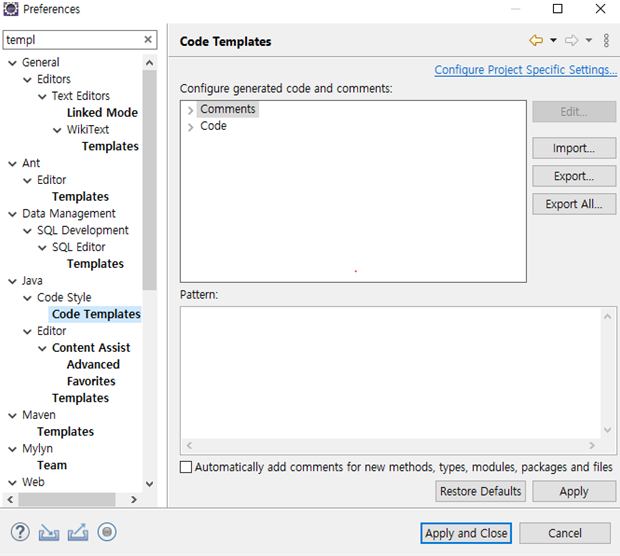This screenshot has width=620, height=556.
Task: Click the export preferences icon
Action: pyautogui.click(x=78, y=532)
